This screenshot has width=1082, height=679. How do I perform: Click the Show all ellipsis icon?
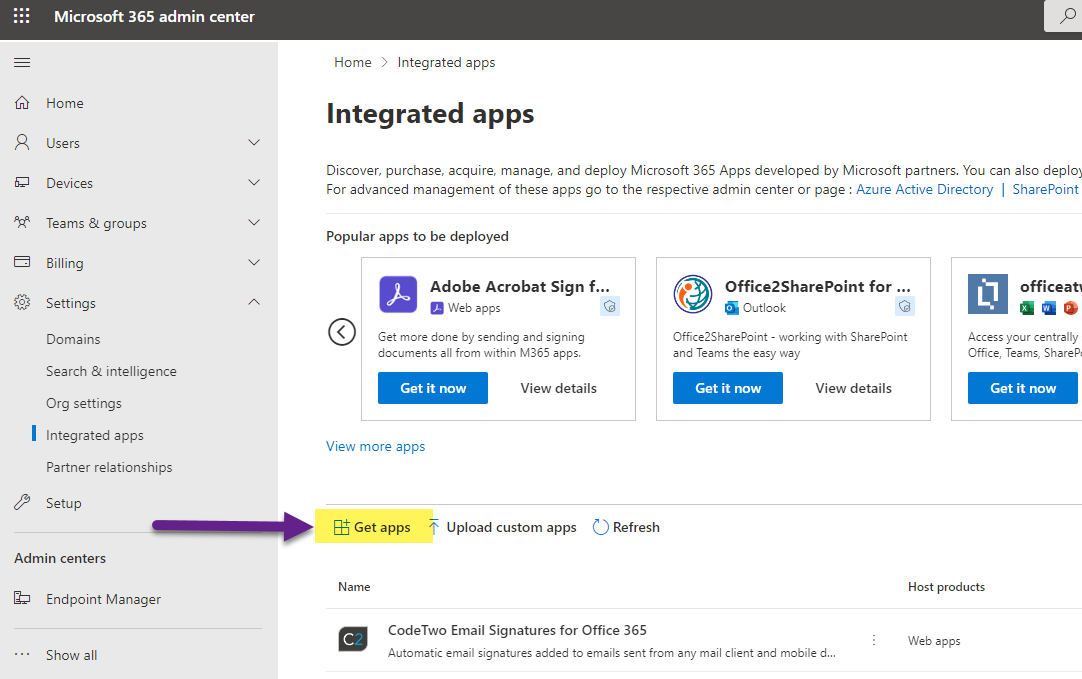pyautogui.click(x=22, y=654)
